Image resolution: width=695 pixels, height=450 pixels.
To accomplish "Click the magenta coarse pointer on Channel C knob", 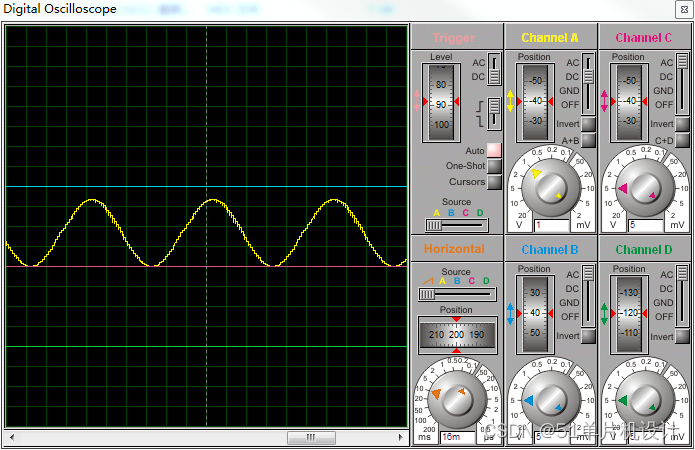I will [x=623, y=188].
